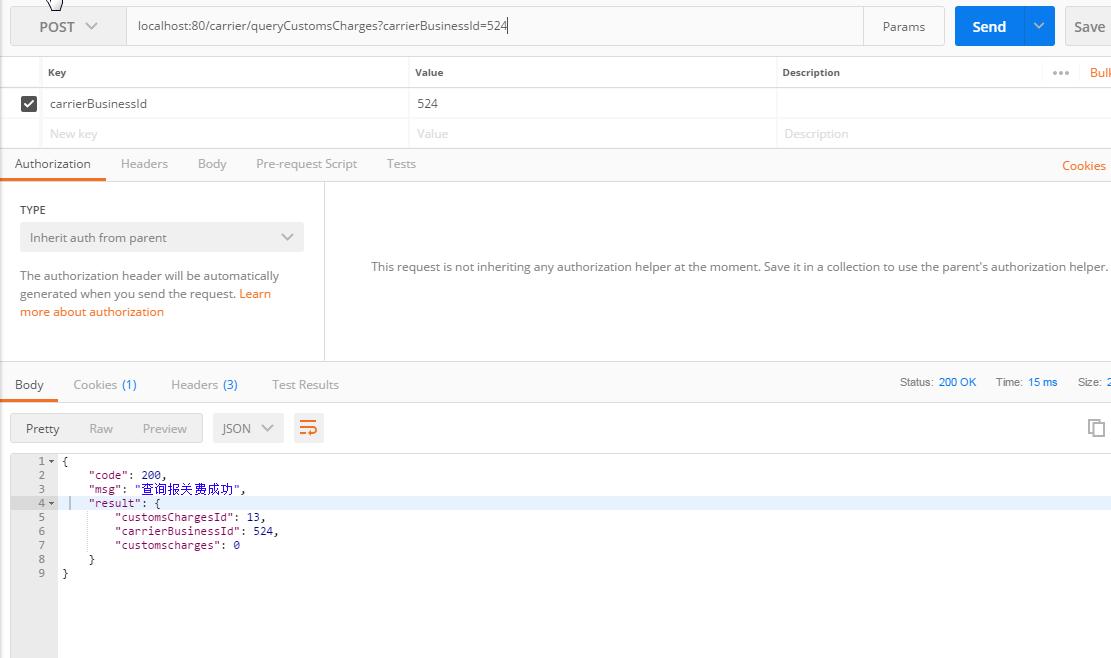Screen dimensions: 1111x658
Task: Open the Test Results tab
Action: point(305,385)
